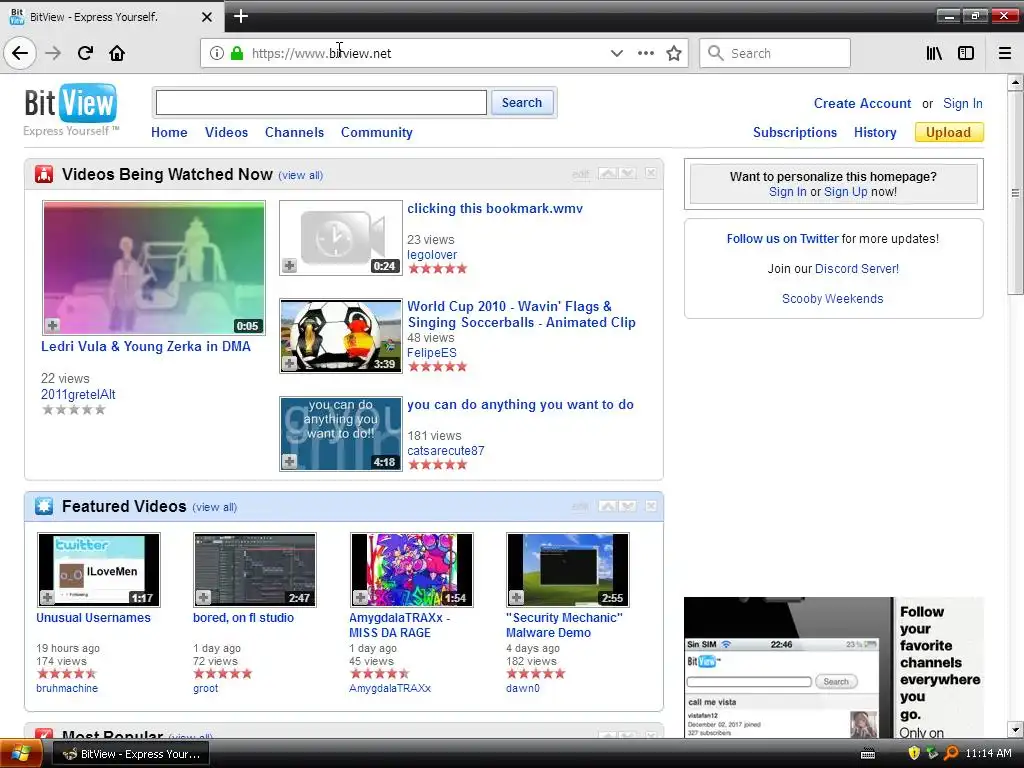Close the Videos Being Watched Now module

650,173
